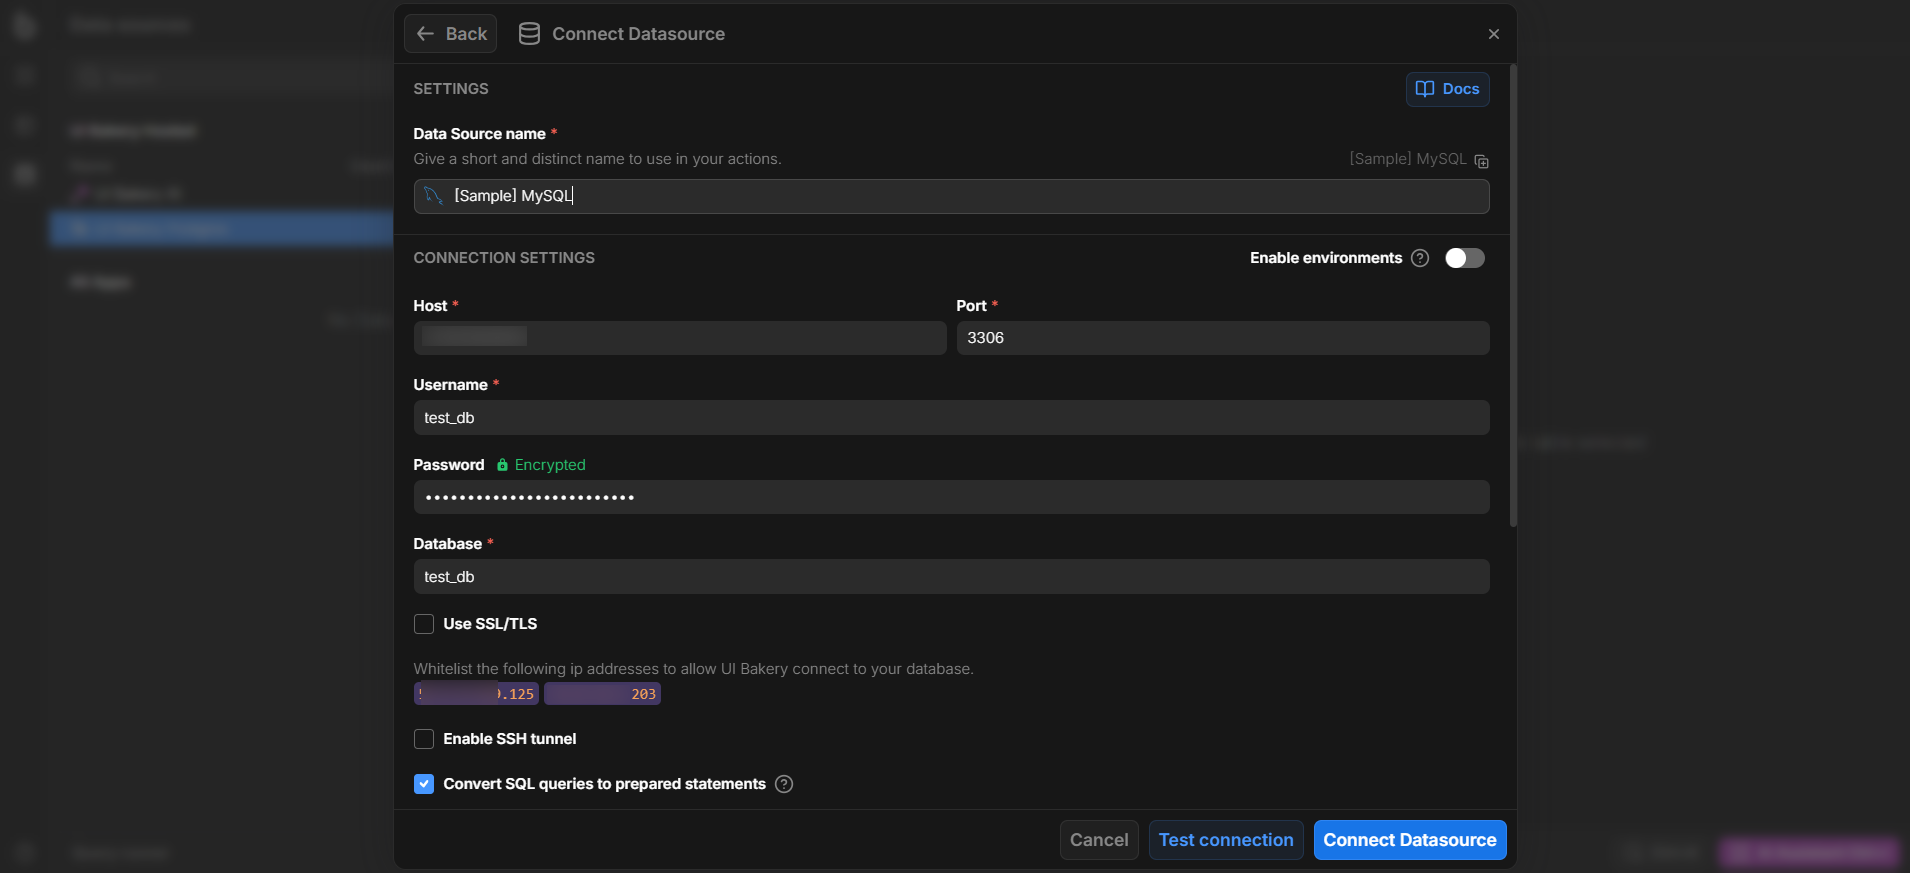Screen dimensions: 1910x873
Task: Edit the Port field showing 3306
Action: click(x=1223, y=338)
